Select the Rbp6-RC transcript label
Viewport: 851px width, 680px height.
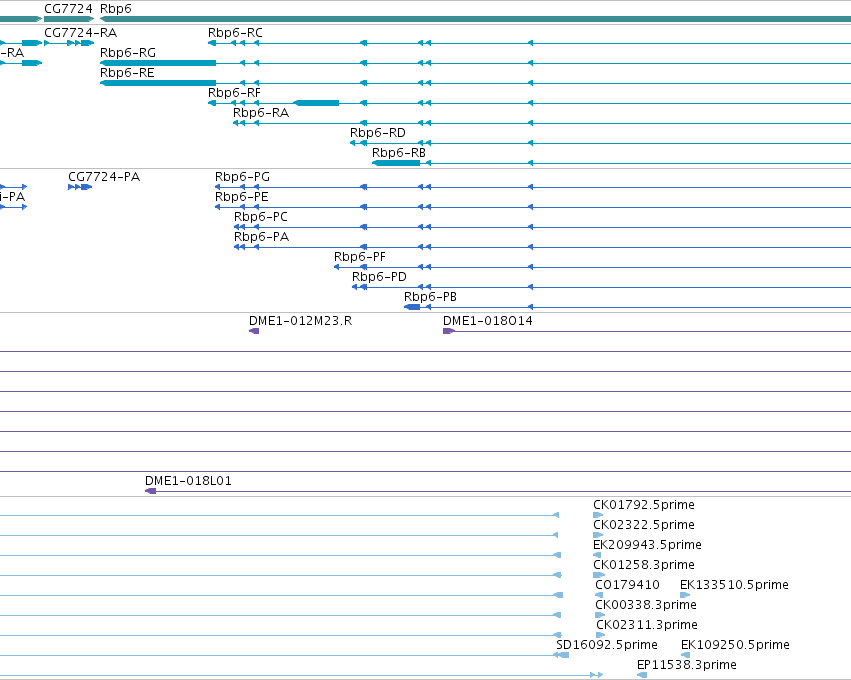coord(235,33)
